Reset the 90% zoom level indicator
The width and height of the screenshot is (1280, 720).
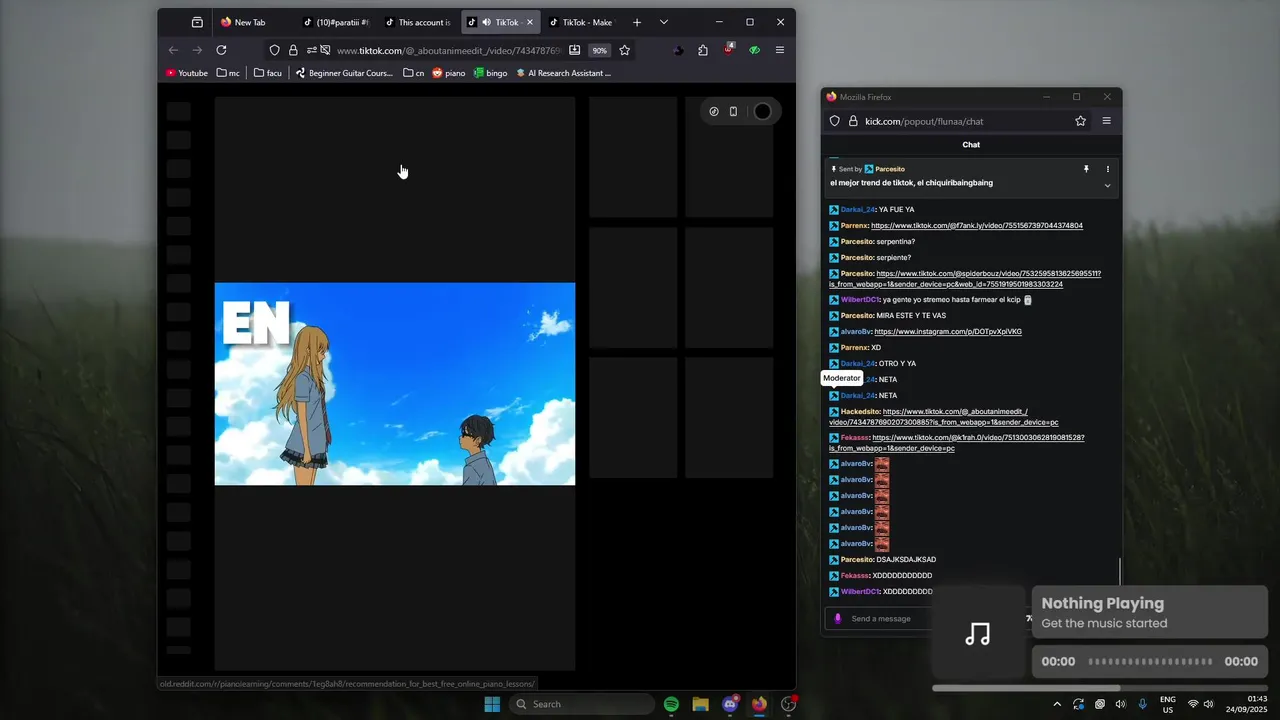click(599, 50)
